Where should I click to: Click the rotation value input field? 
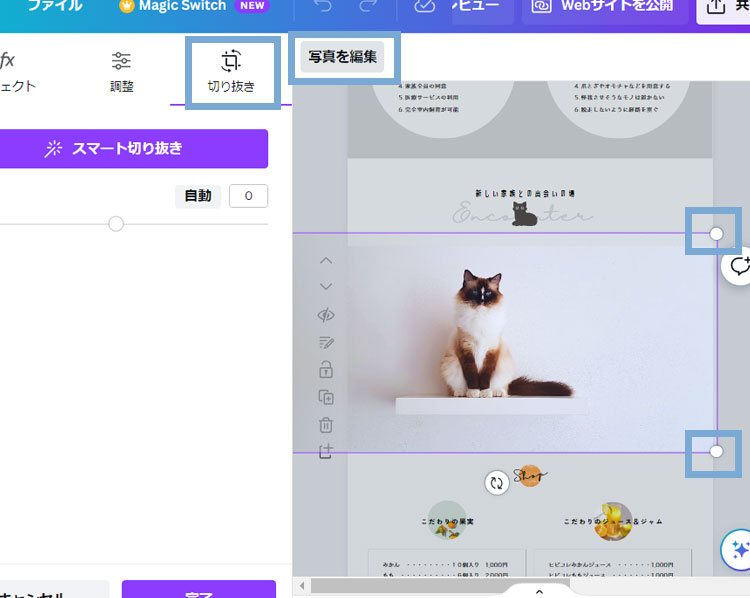pyautogui.click(x=248, y=196)
